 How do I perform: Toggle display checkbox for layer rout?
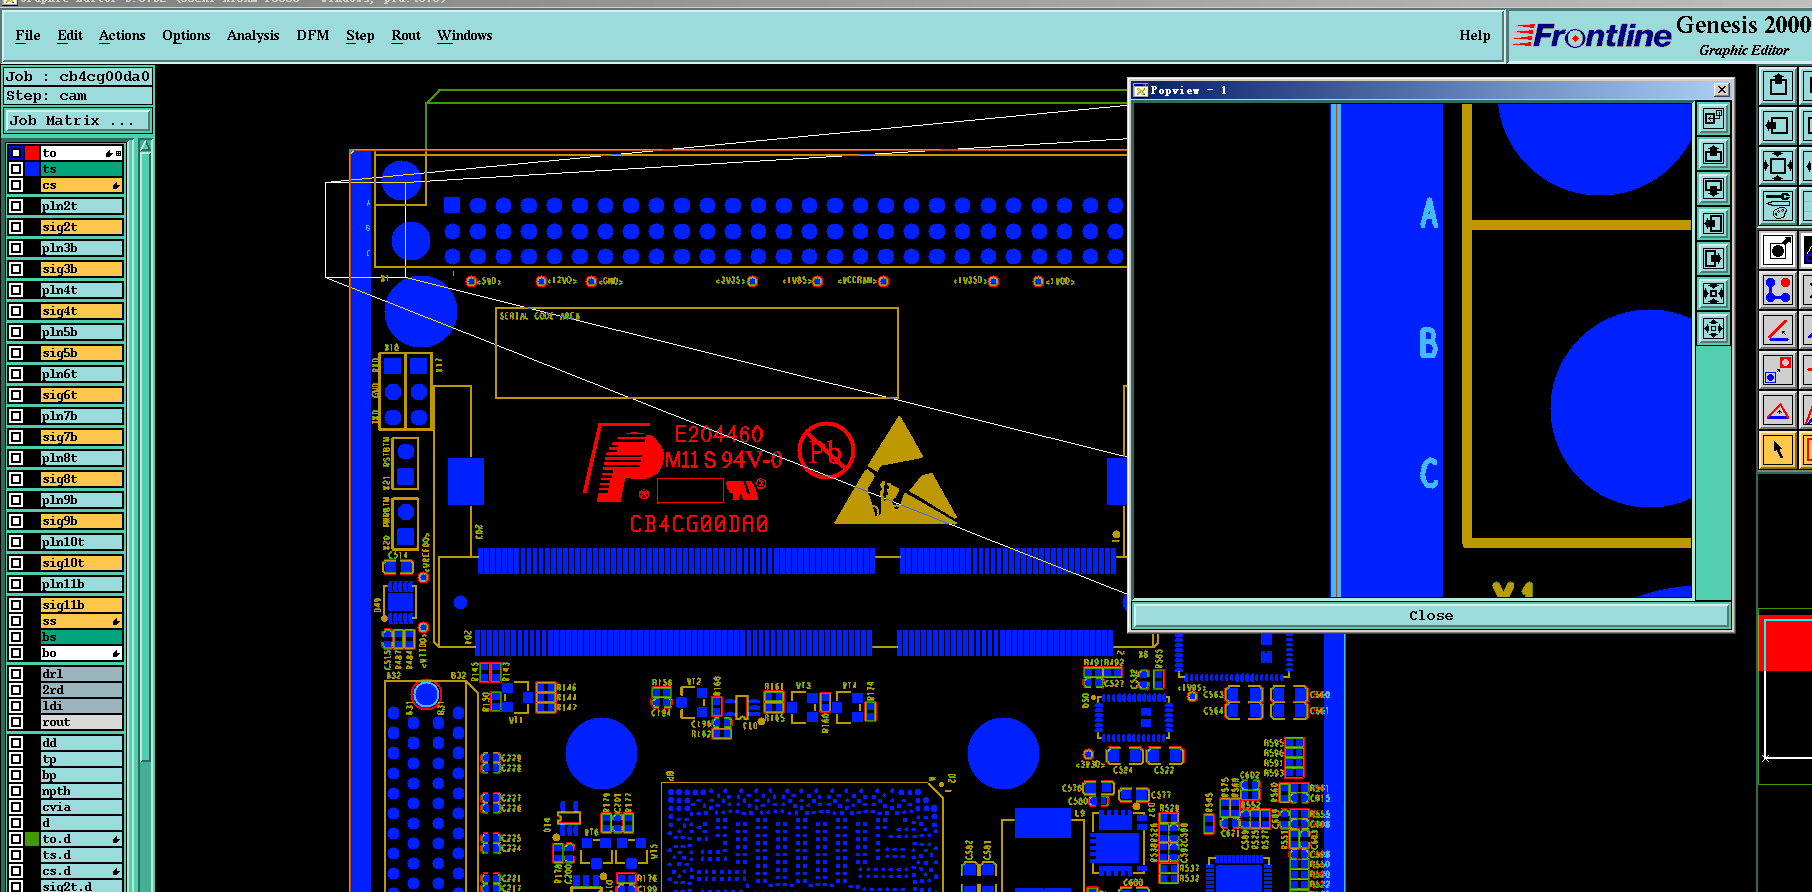(x=16, y=722)
